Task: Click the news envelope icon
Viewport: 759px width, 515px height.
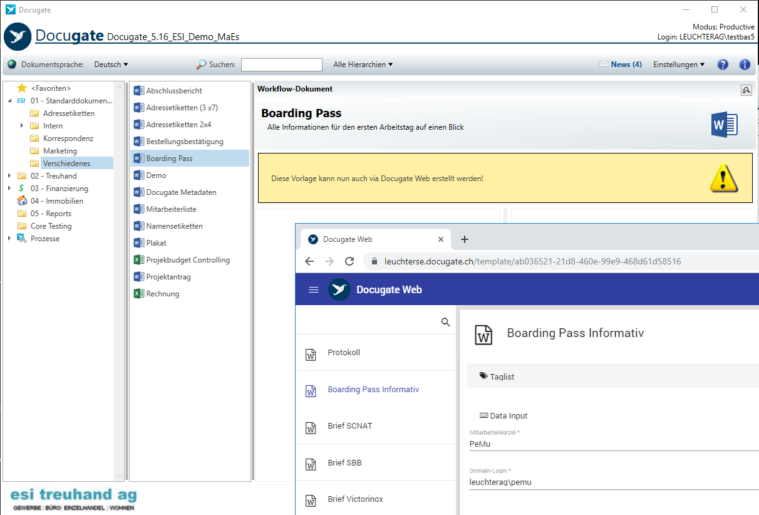Action: pos(604,64)
